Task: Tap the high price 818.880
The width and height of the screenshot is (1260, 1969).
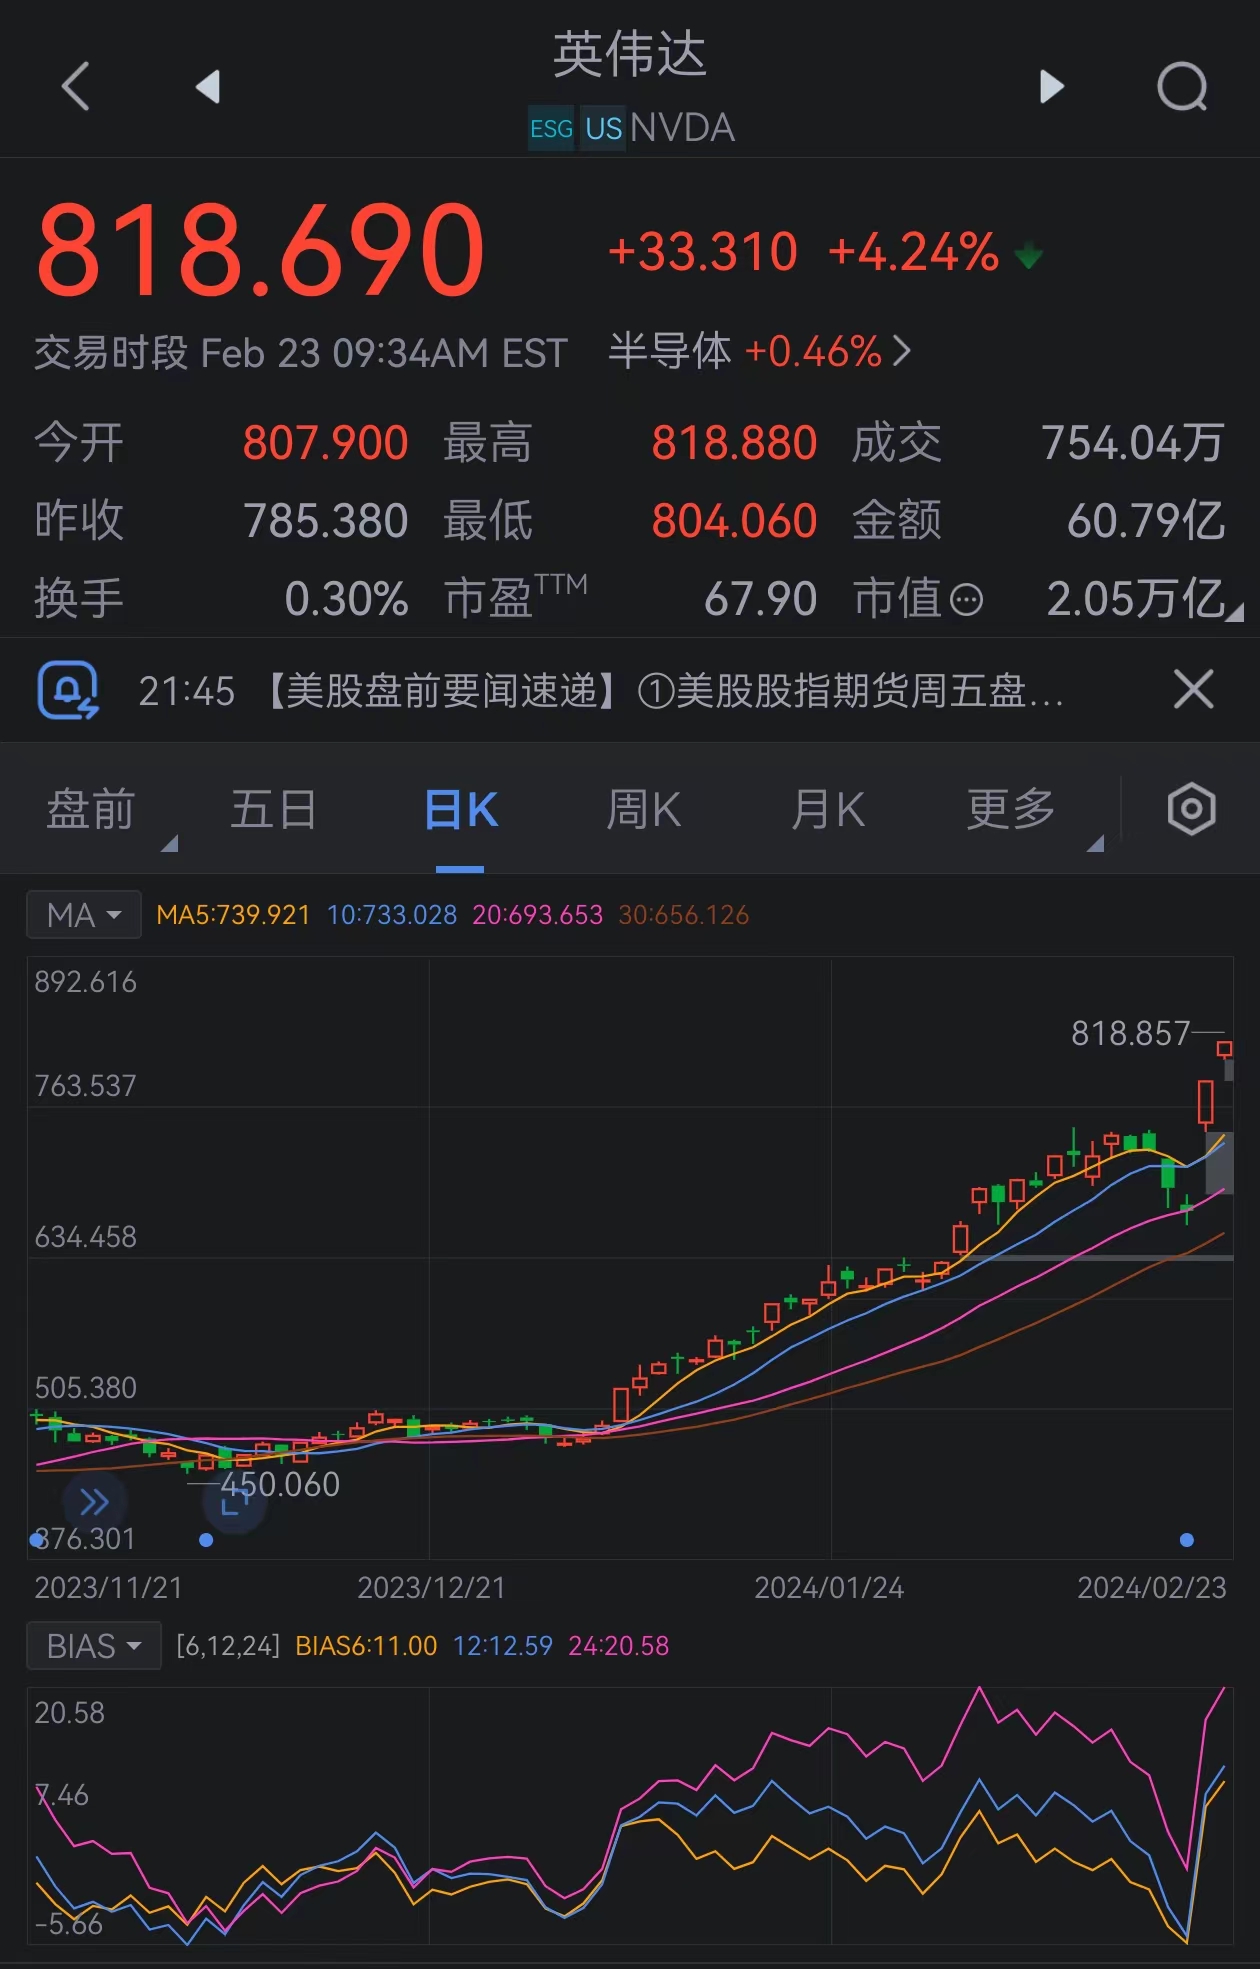Action: point(734,443)
